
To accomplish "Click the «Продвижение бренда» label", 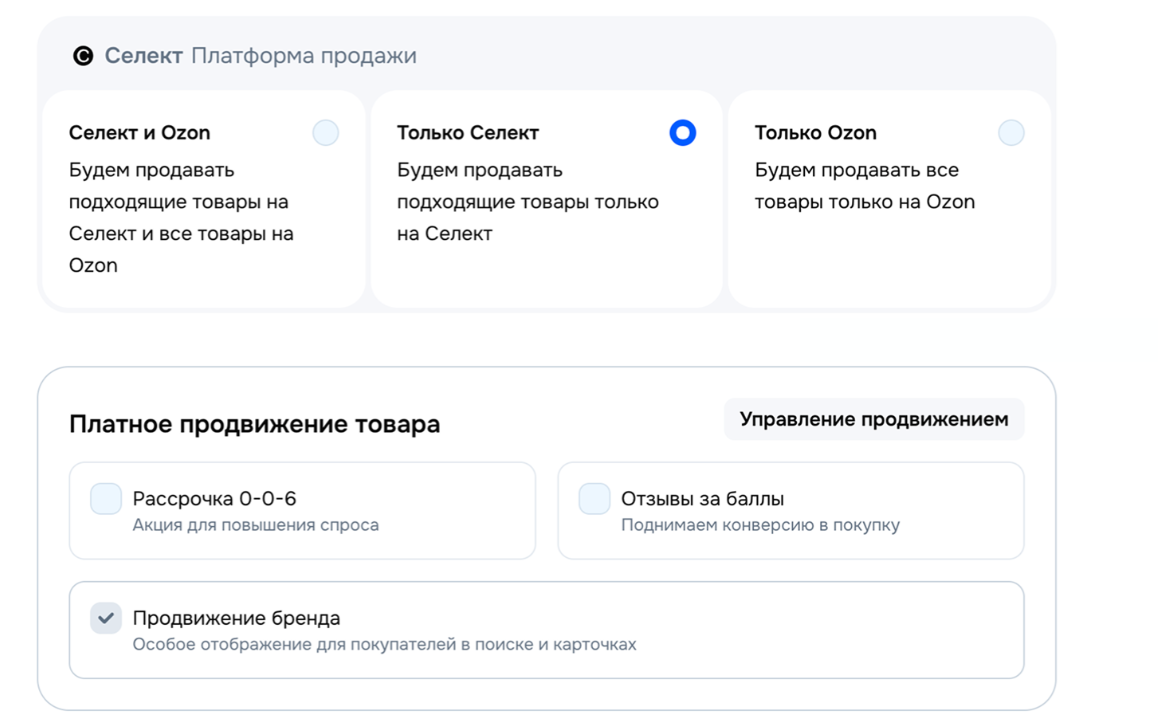I will (236, 618).
